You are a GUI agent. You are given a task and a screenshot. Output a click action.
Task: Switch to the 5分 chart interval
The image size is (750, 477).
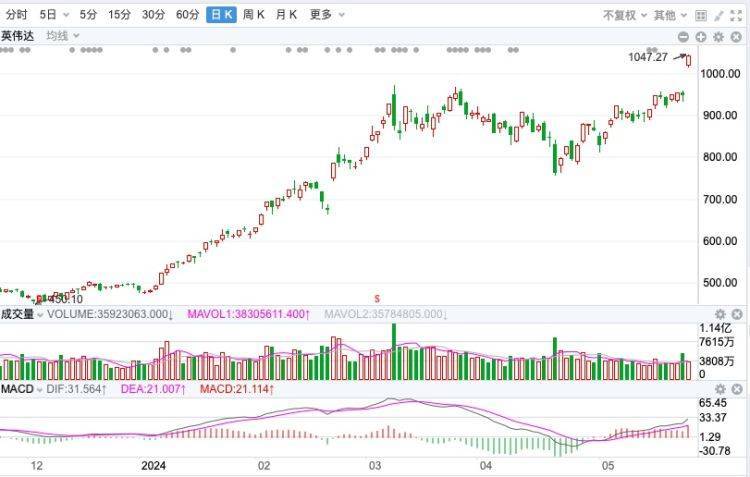[88, 15]
